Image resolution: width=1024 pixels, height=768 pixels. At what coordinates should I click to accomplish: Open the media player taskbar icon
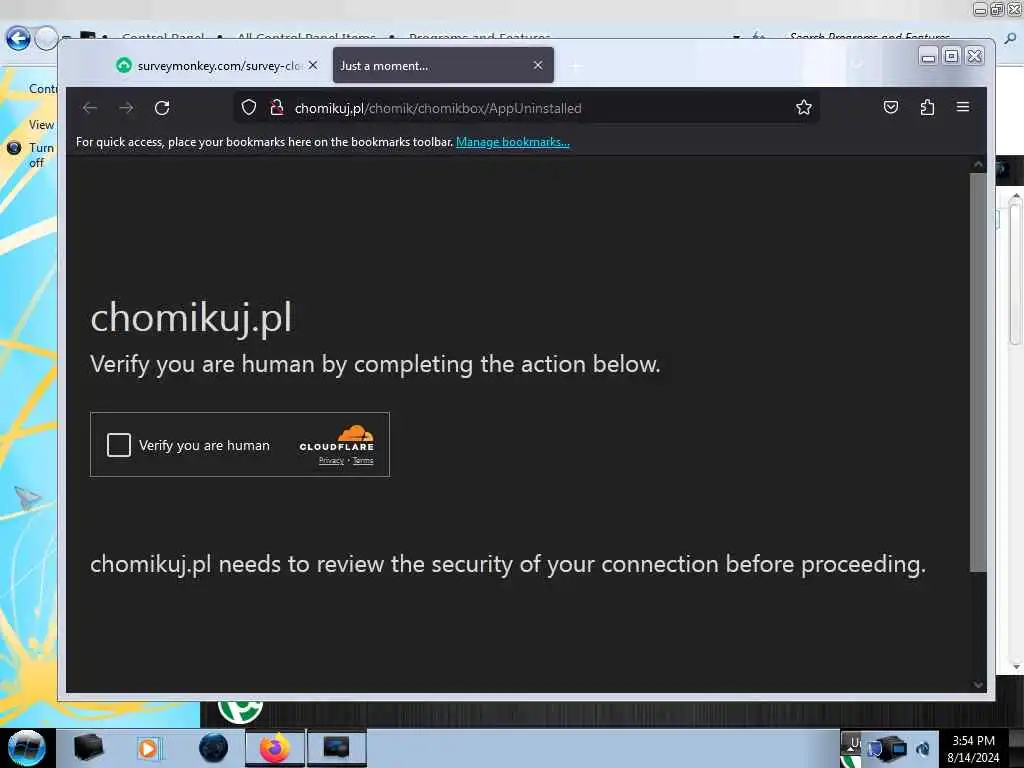click(148, 748)
